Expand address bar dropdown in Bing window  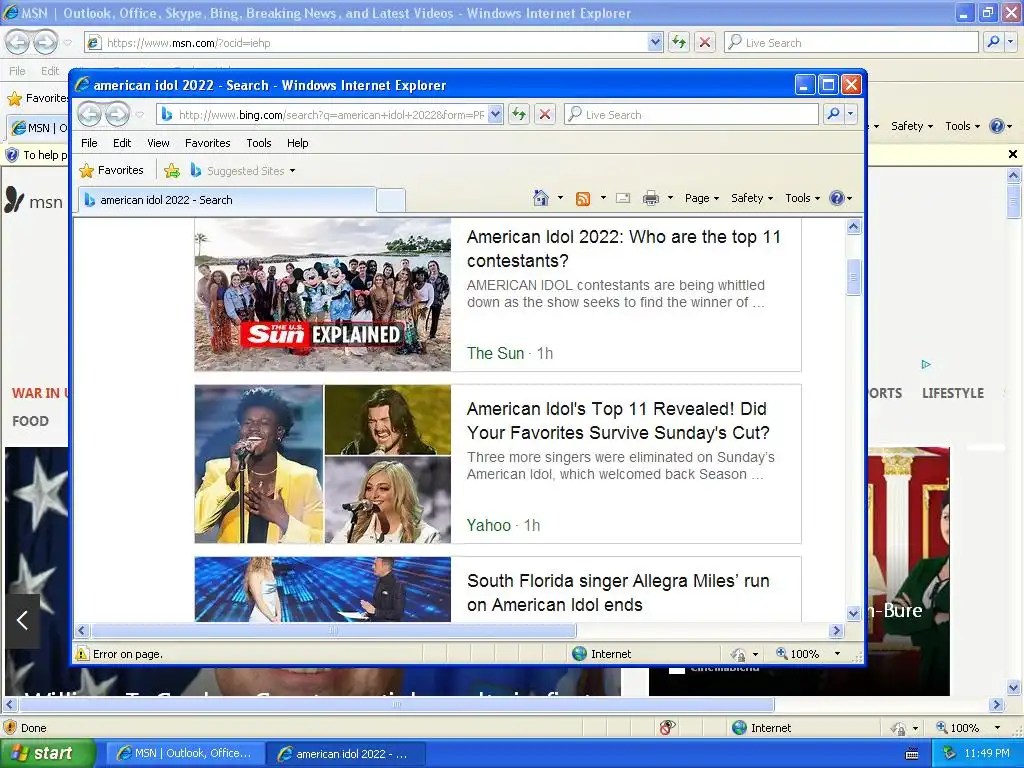[x=496, y=114]
